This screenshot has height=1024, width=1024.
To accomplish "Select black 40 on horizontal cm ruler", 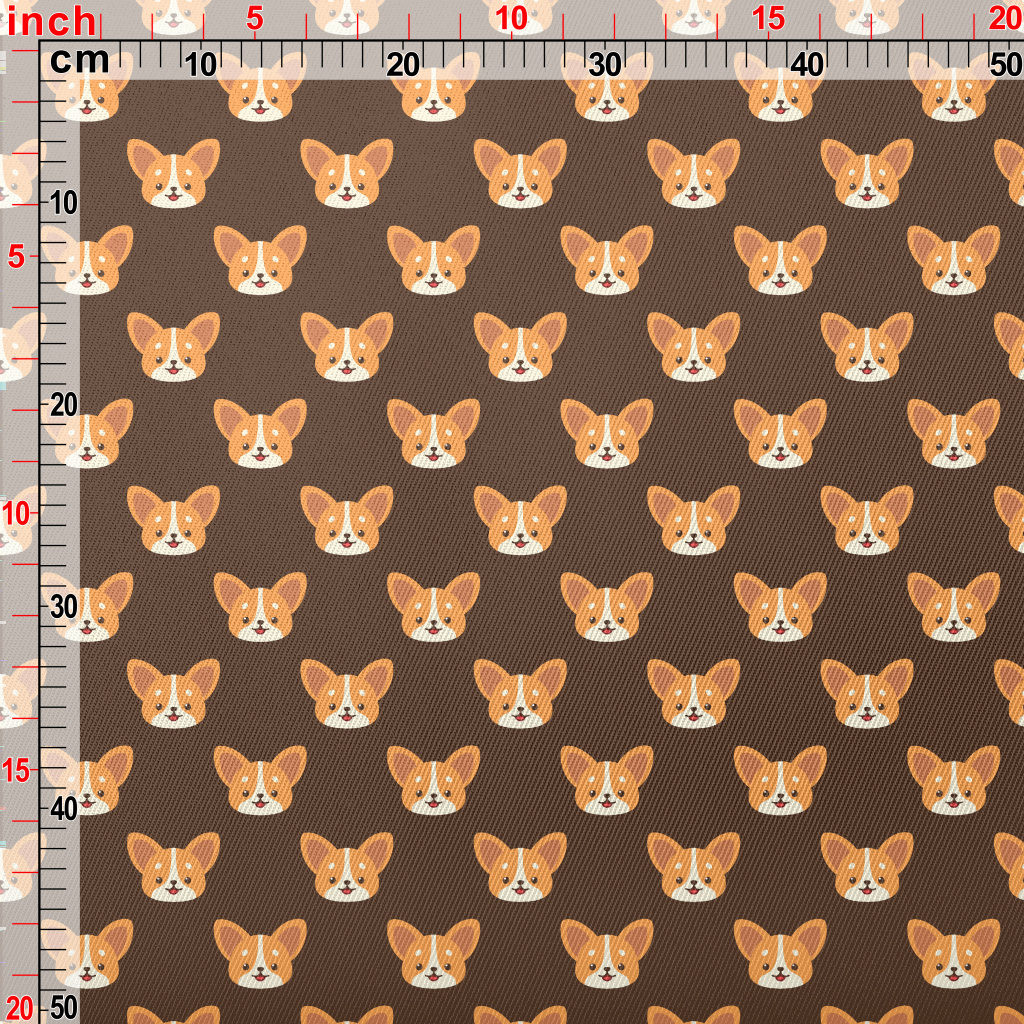I will point(808,65).
